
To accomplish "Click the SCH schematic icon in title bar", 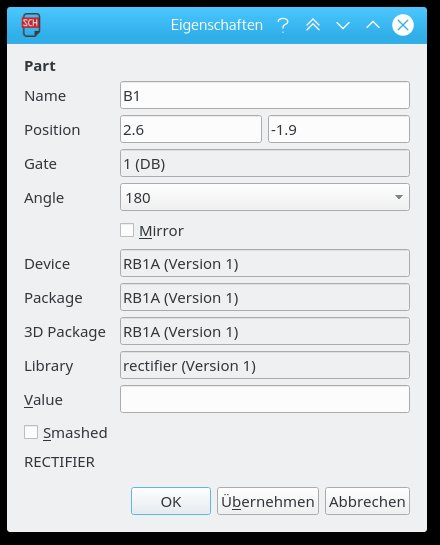I will (31, 25).
